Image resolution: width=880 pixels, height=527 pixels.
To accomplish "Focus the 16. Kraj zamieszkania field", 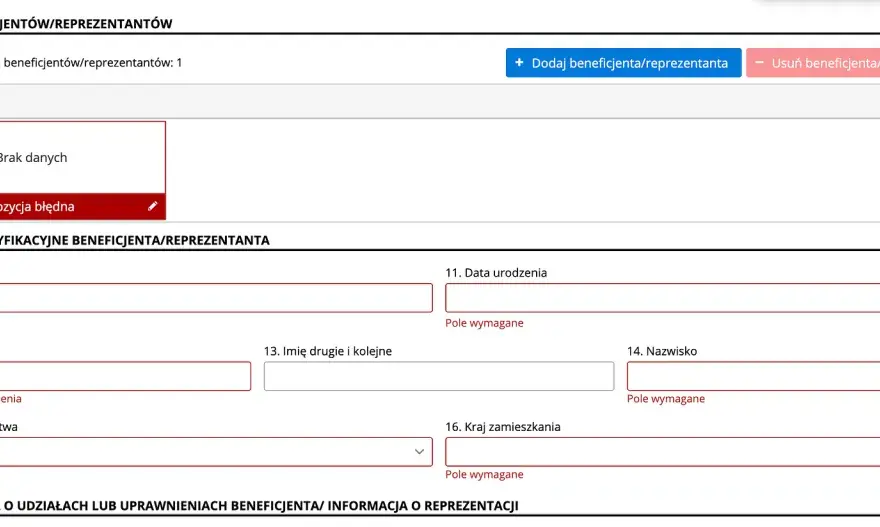I will pos(663,452).
